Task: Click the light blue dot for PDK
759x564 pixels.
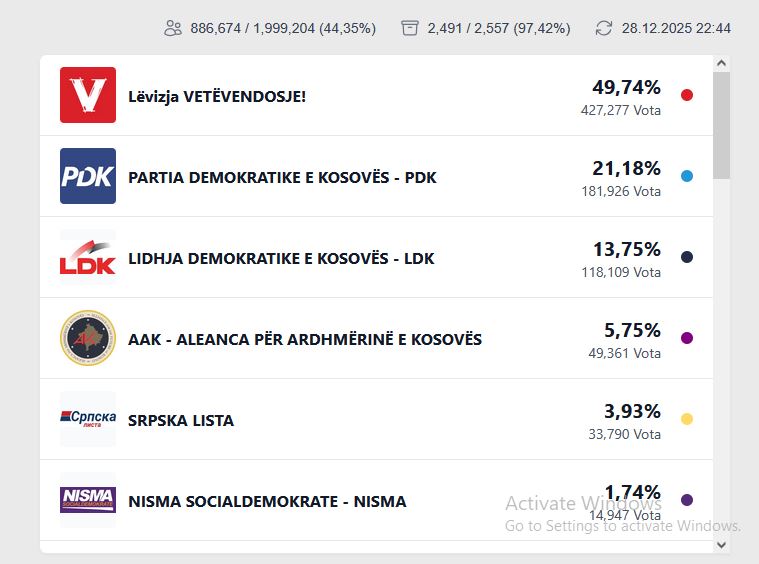Action: coord(687,176)
